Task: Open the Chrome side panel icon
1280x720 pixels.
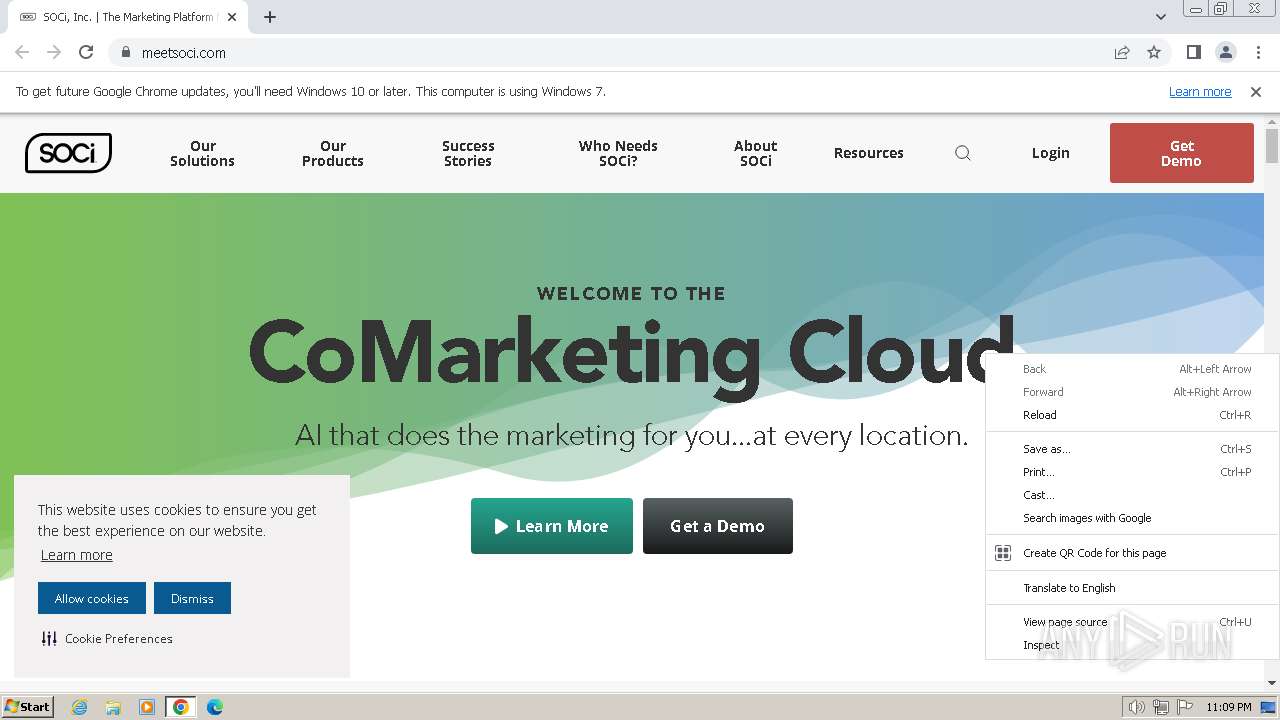Action: 1193,52
